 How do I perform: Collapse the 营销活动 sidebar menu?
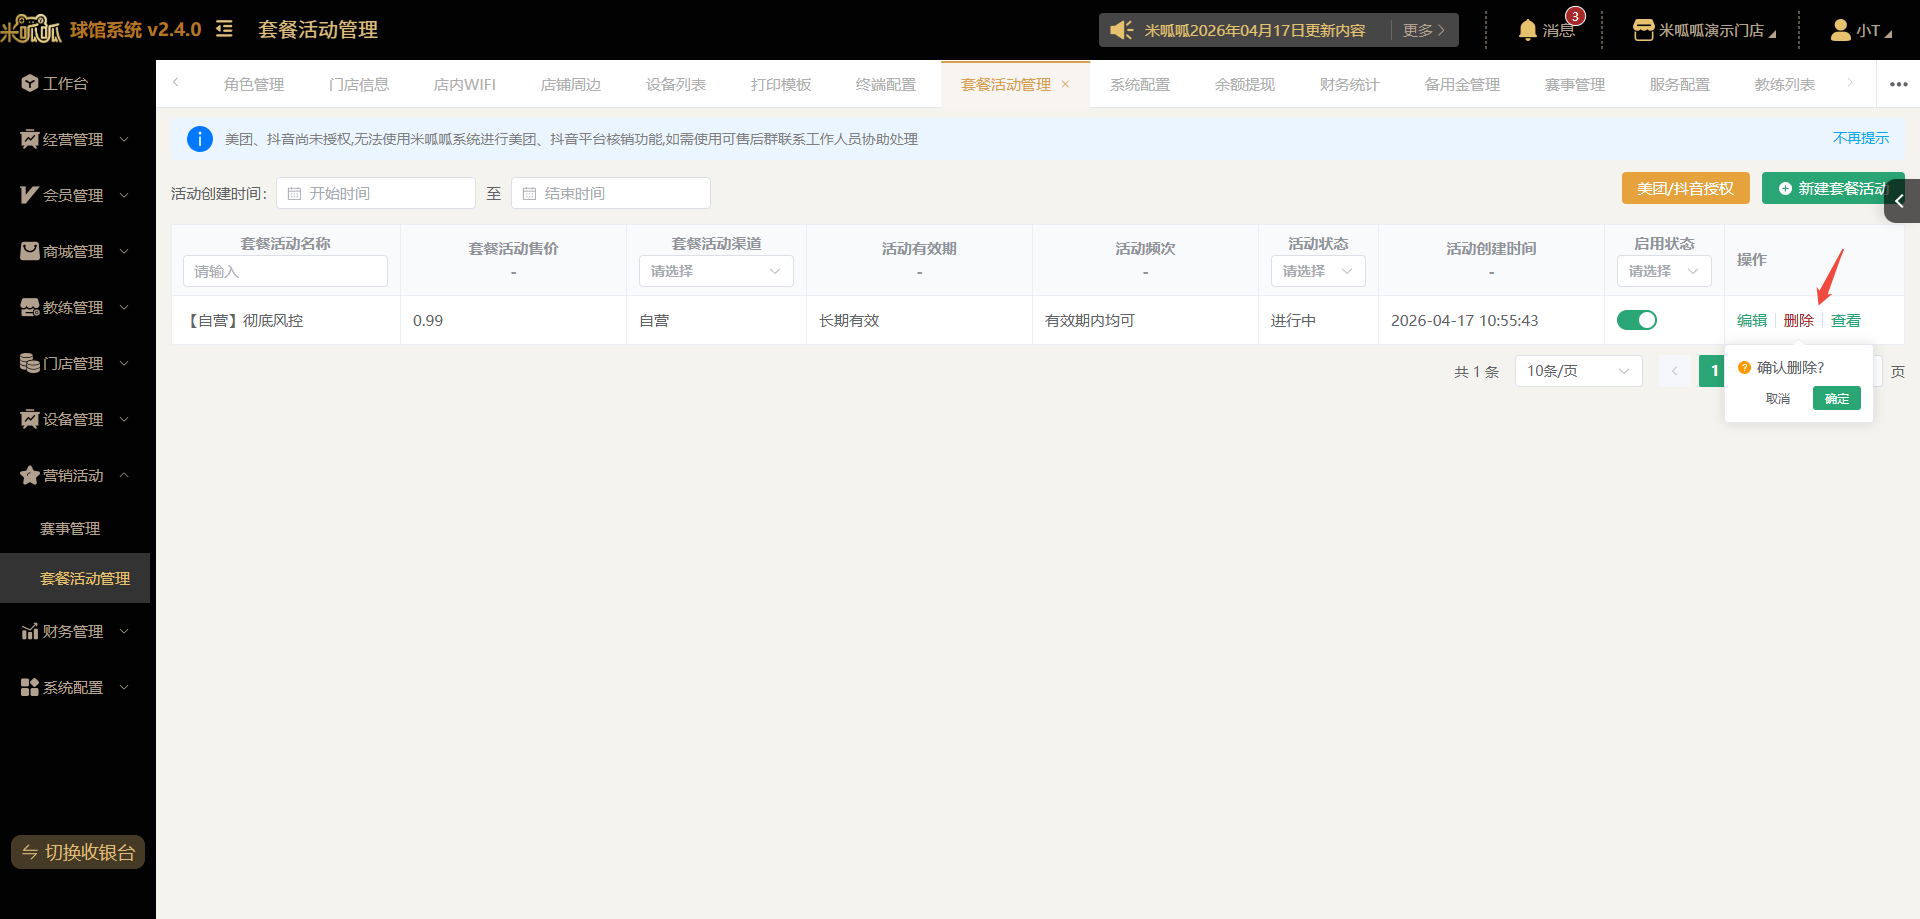[75, 475]
